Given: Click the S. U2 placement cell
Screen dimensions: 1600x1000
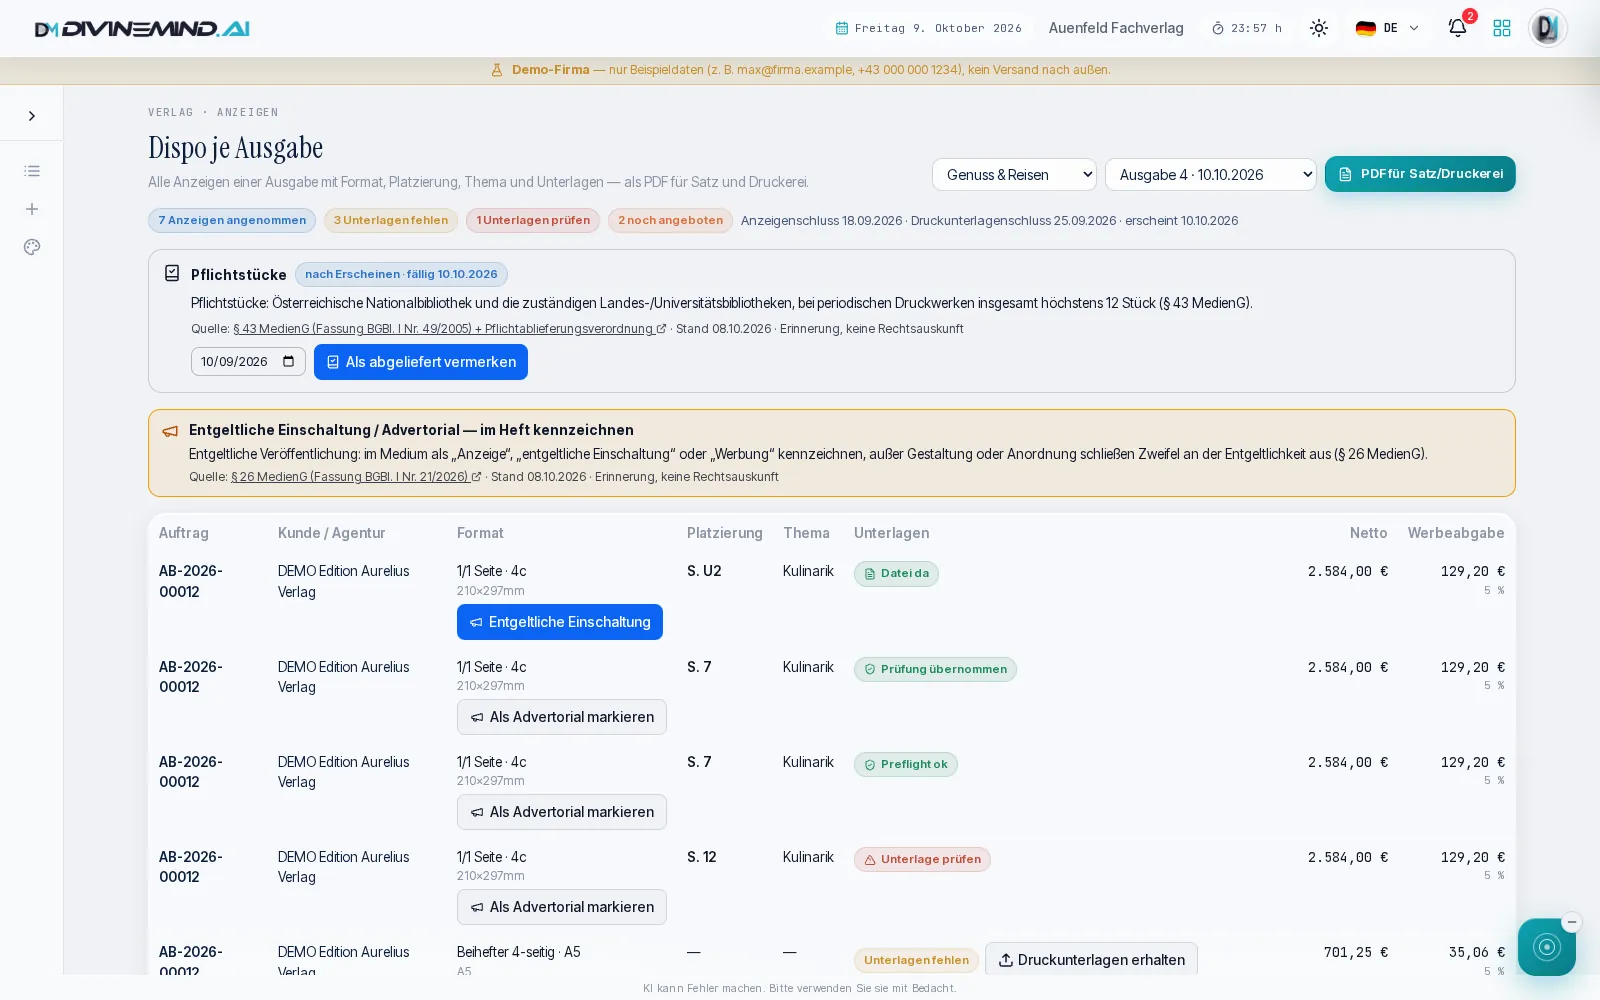Looking at the screenshot, I should pyautogui.click(x=704, y=571).
